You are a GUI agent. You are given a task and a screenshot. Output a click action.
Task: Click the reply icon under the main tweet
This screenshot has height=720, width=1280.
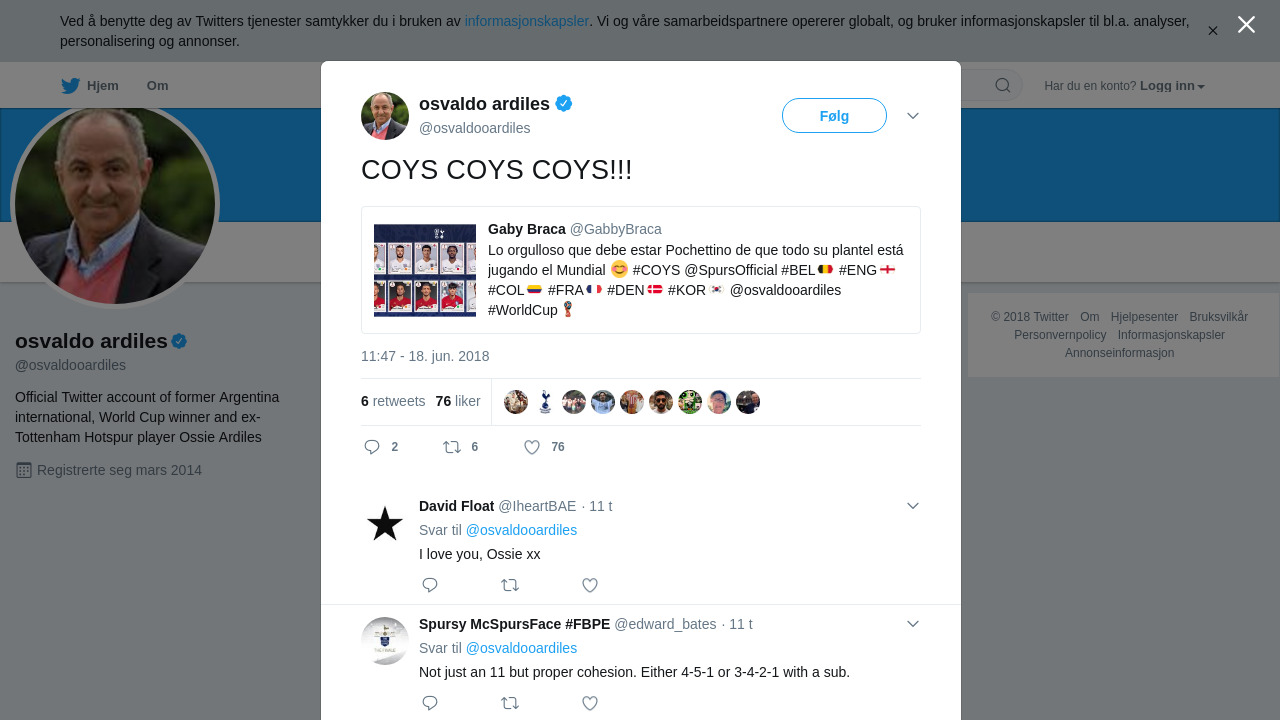click(372, 447)
